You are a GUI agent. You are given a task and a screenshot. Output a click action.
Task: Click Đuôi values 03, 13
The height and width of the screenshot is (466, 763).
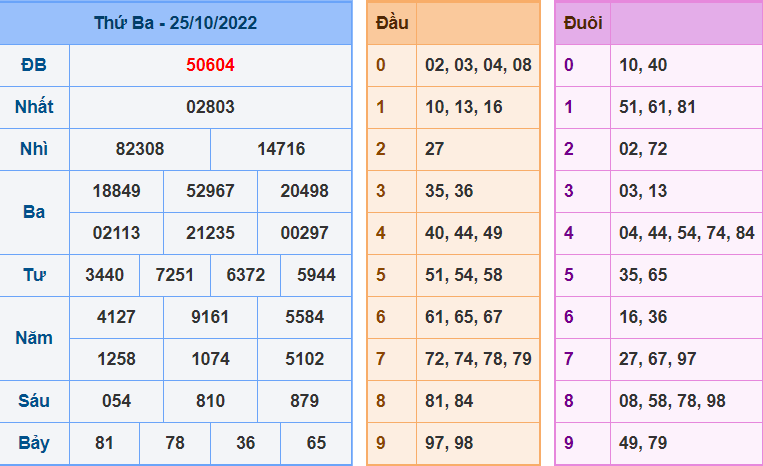coord(643,191)
